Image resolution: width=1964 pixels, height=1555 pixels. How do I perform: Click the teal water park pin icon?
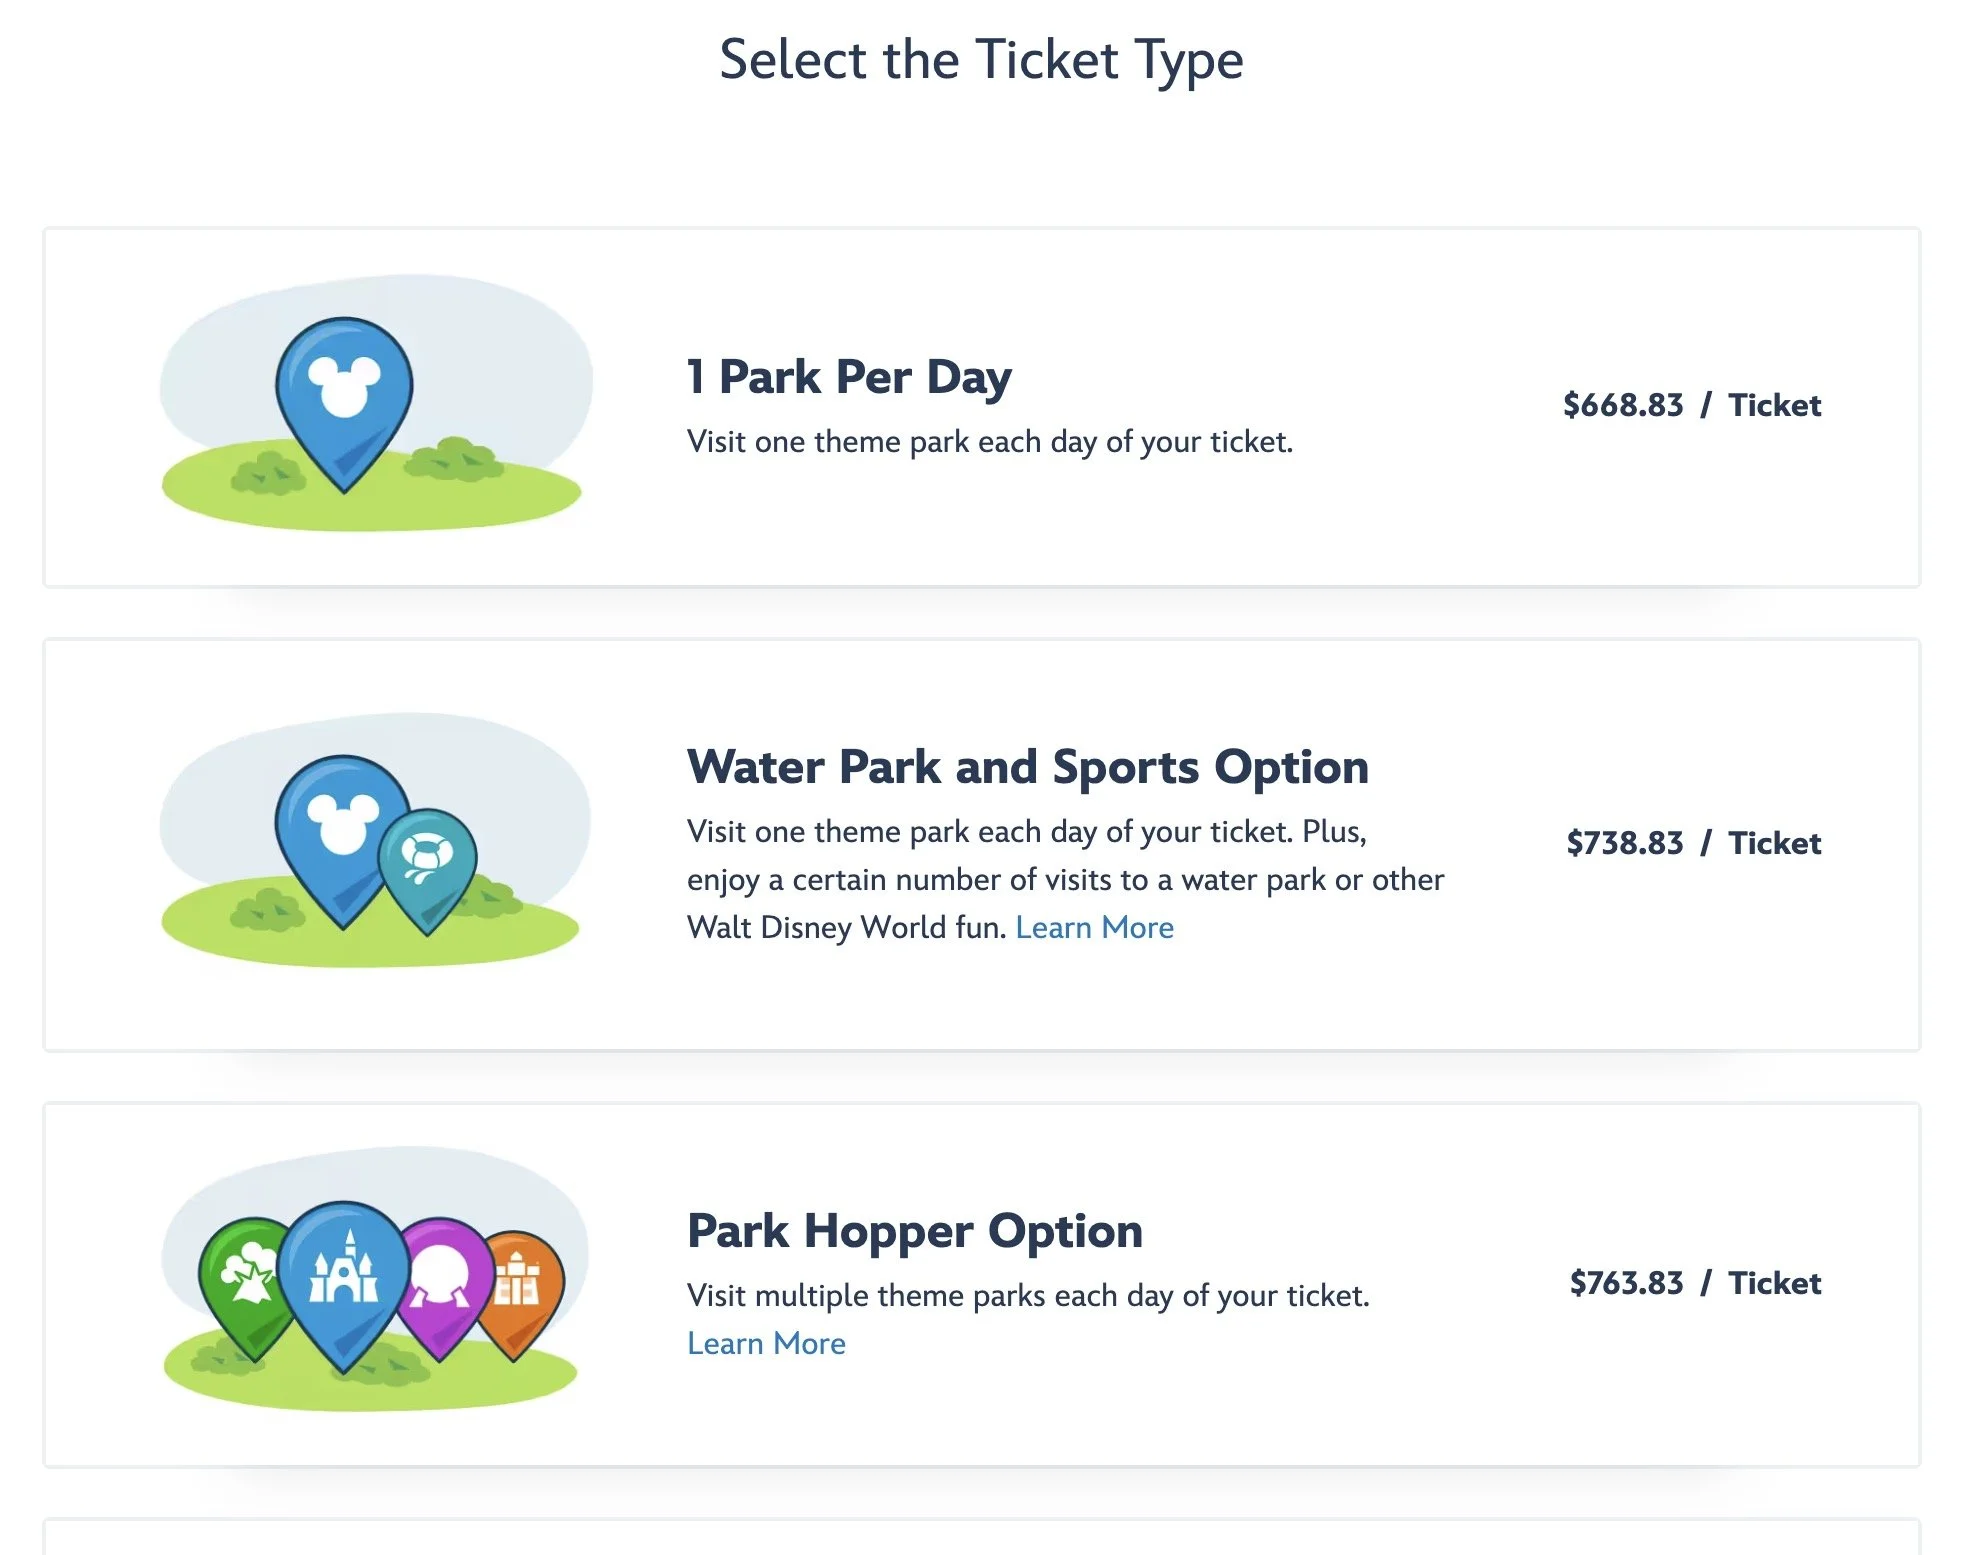428,862
